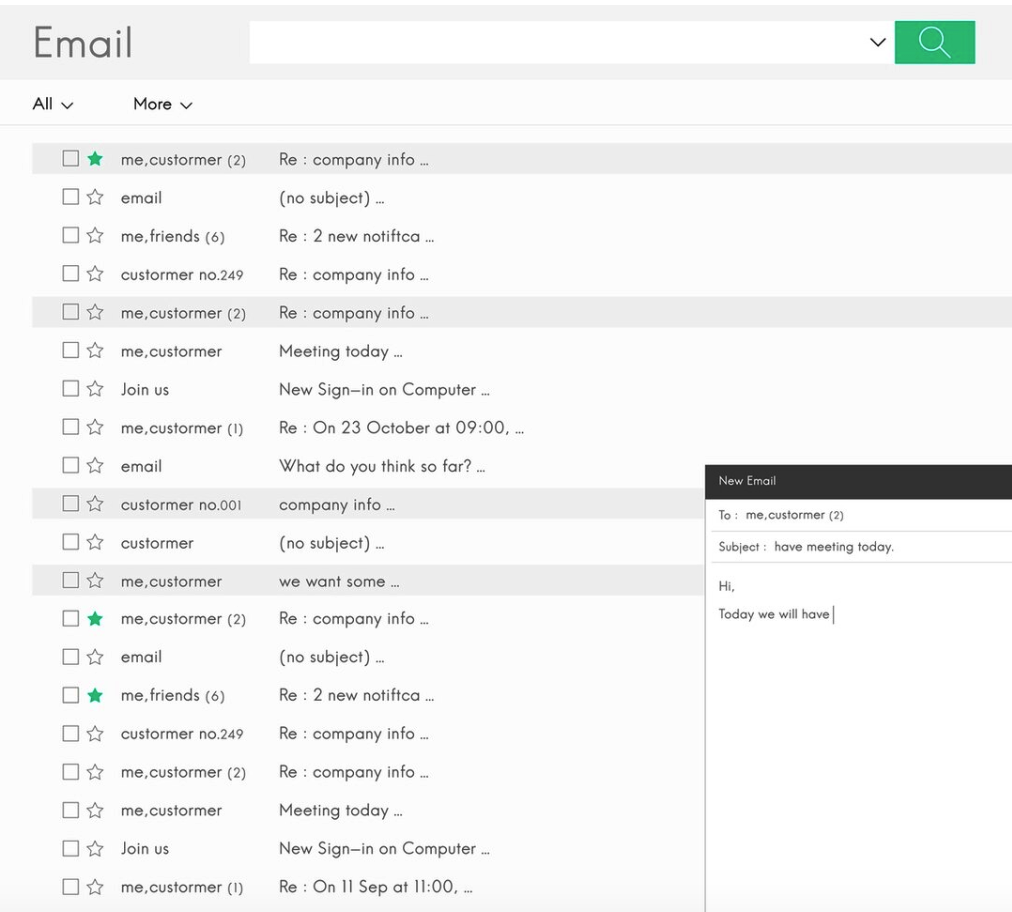
Task: Star the 'On 23 October at 09:00' email
Action: tap(95, 428)
